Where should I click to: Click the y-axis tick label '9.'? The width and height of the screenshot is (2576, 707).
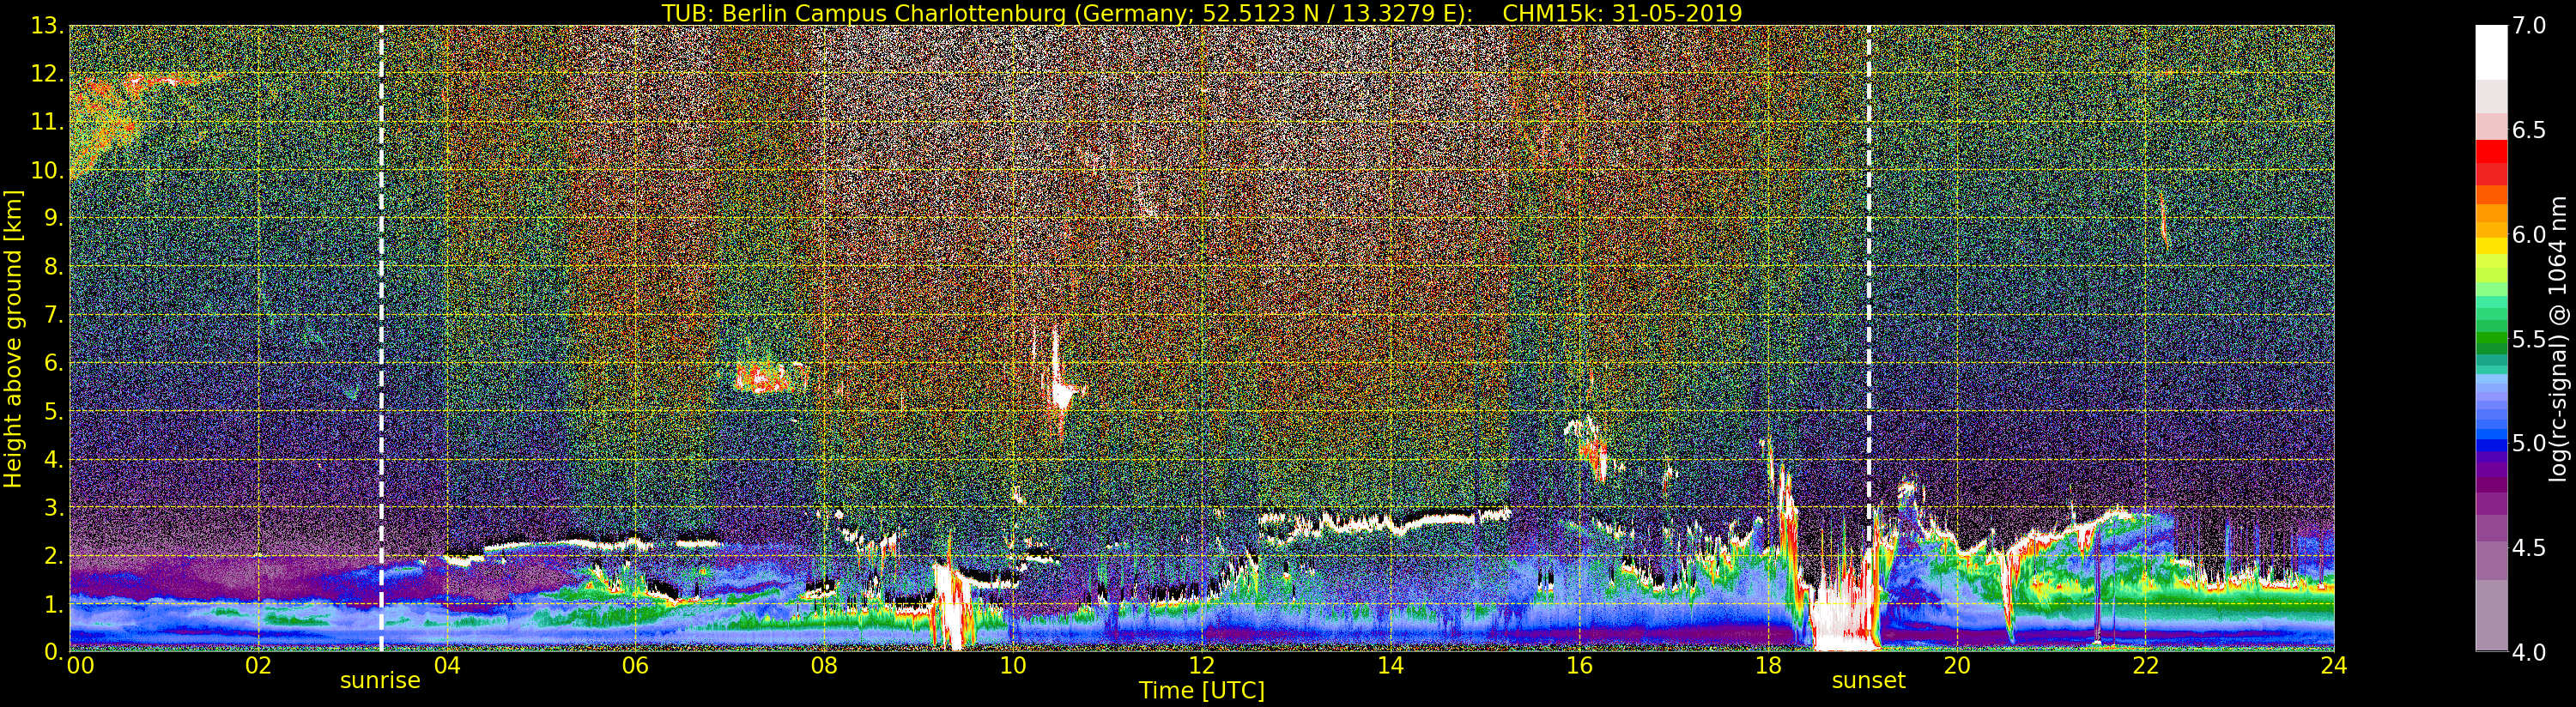(53, 219)
